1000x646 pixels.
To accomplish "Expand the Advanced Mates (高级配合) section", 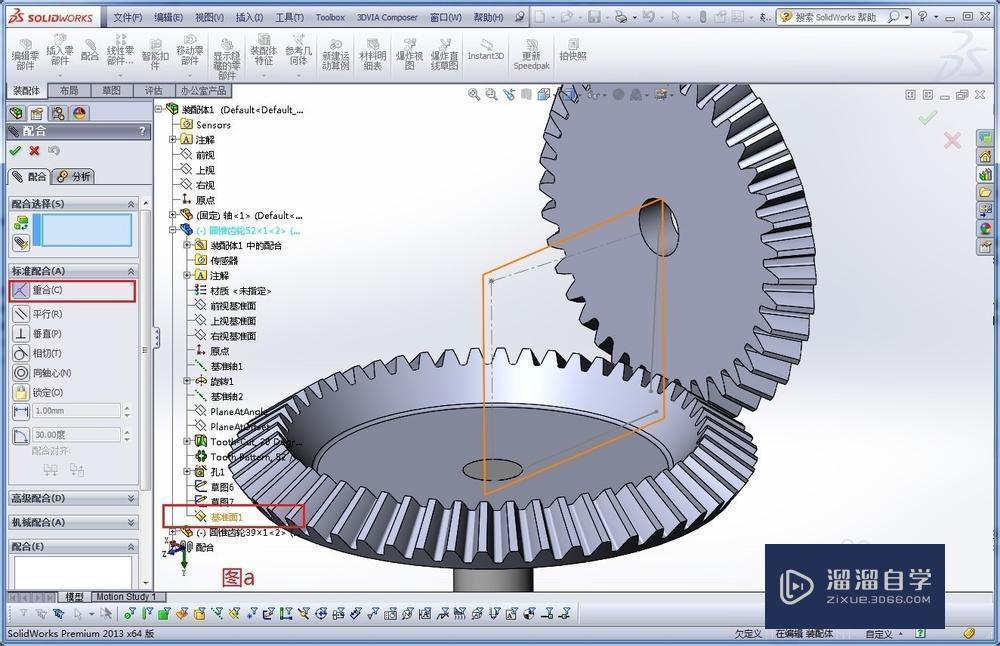I will tap(73, 498).
